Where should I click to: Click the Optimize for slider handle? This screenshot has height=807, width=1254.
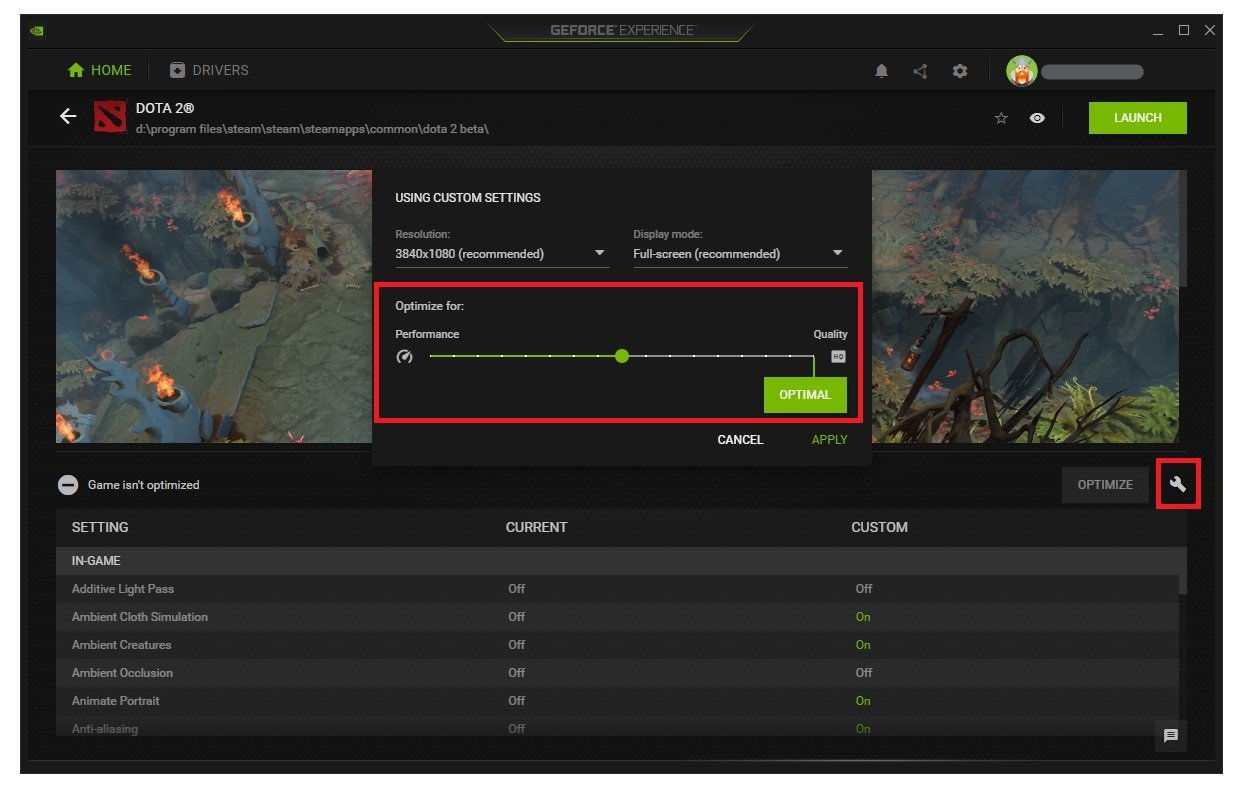pos(622,356)
